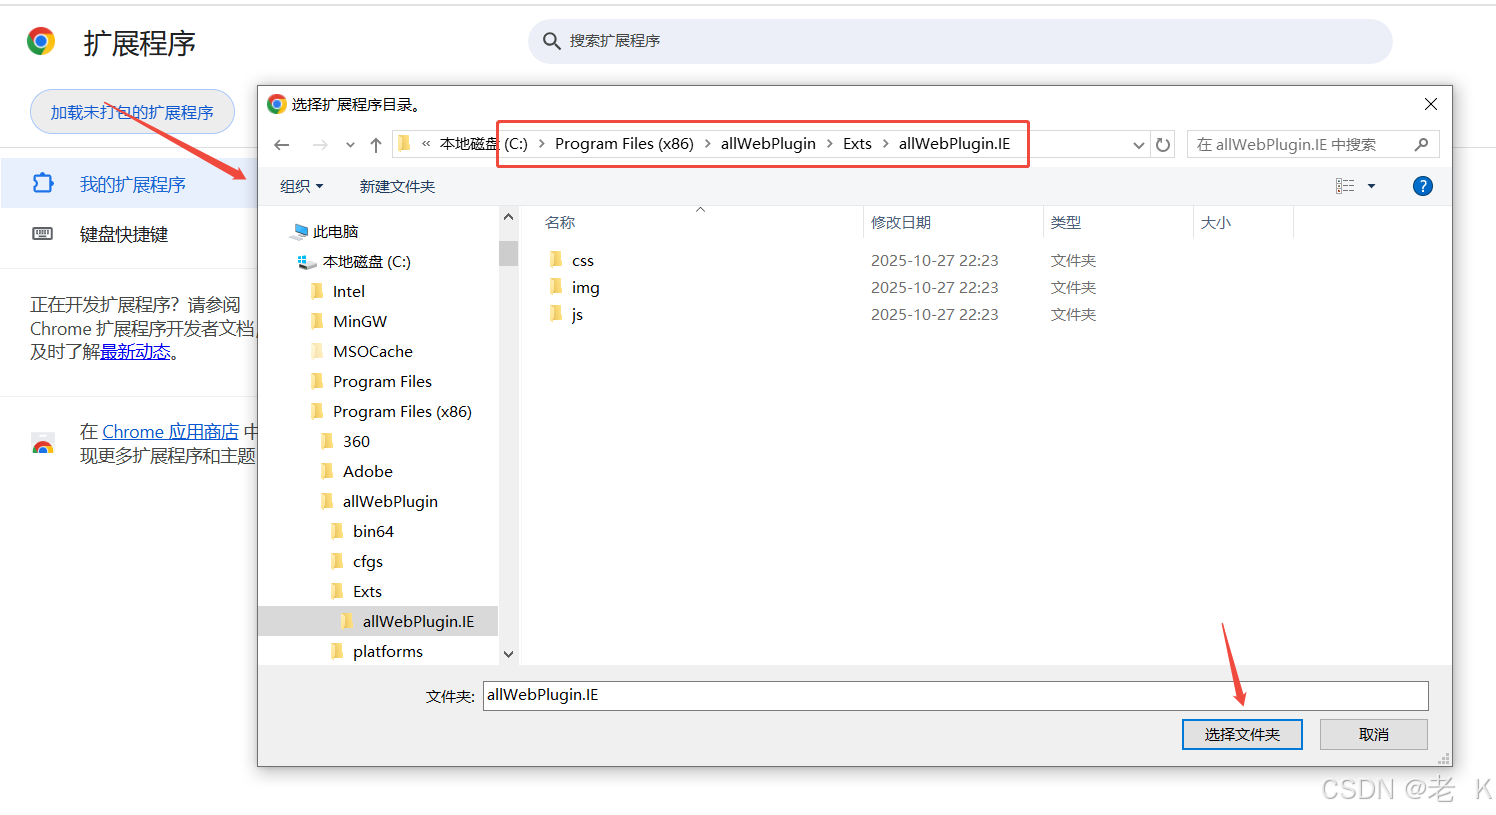The image size is (1496, 815).
Task: Click the js folder icon
Action: pyautogui.click(x=556, y=314)
